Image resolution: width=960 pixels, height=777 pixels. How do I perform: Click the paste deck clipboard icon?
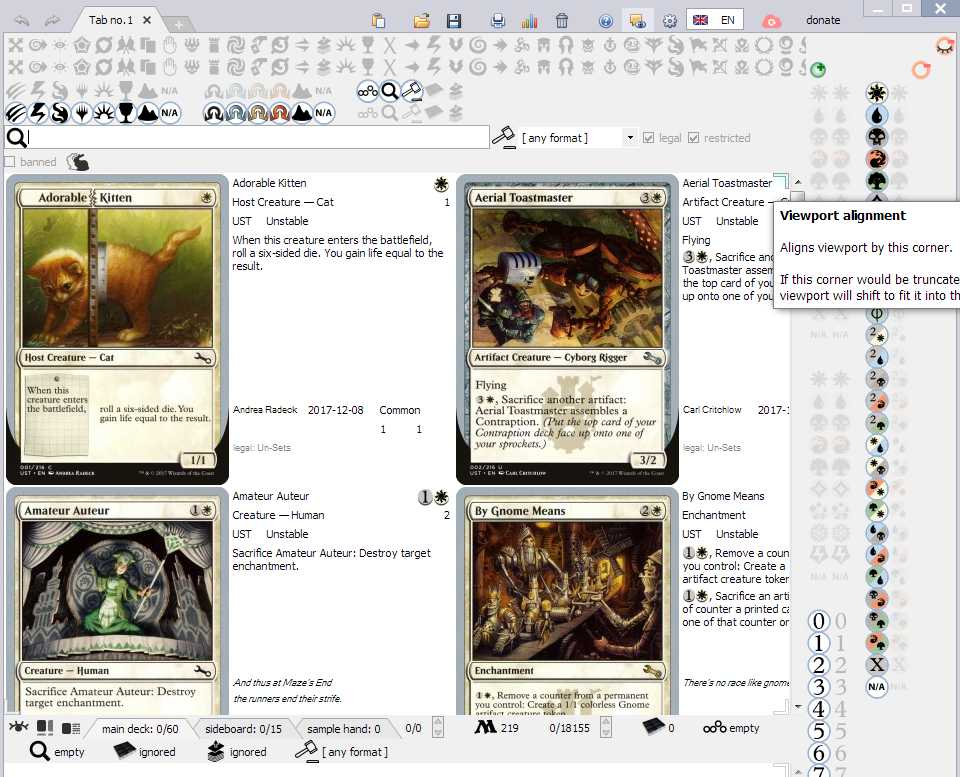(378, 20)
